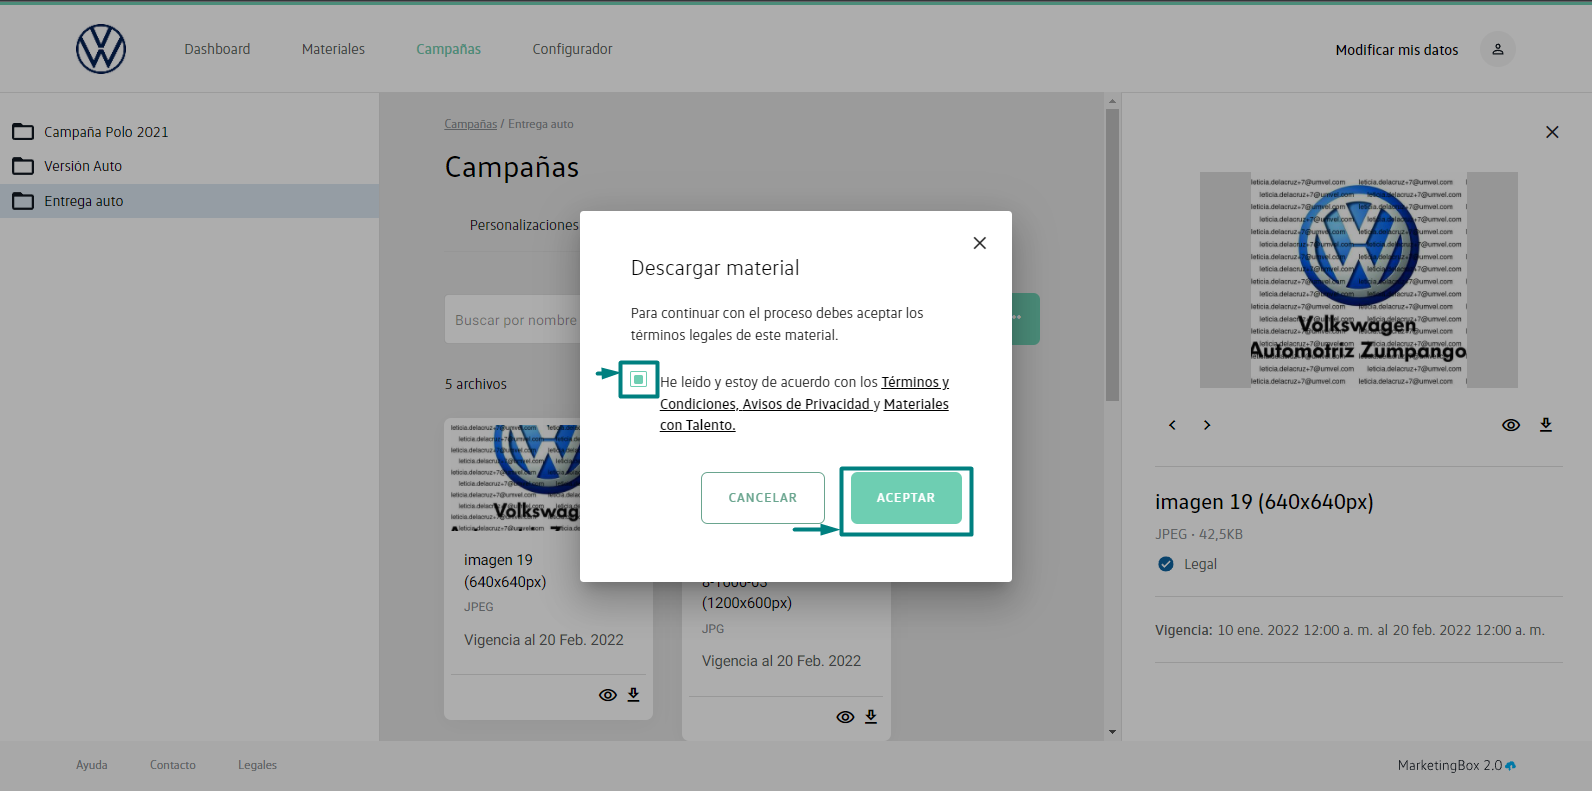Check the terms agreement checkbox
Image resolution: width=1592 pixels, height=791 pixels.
pyautogui.click(x=638, y=379)
